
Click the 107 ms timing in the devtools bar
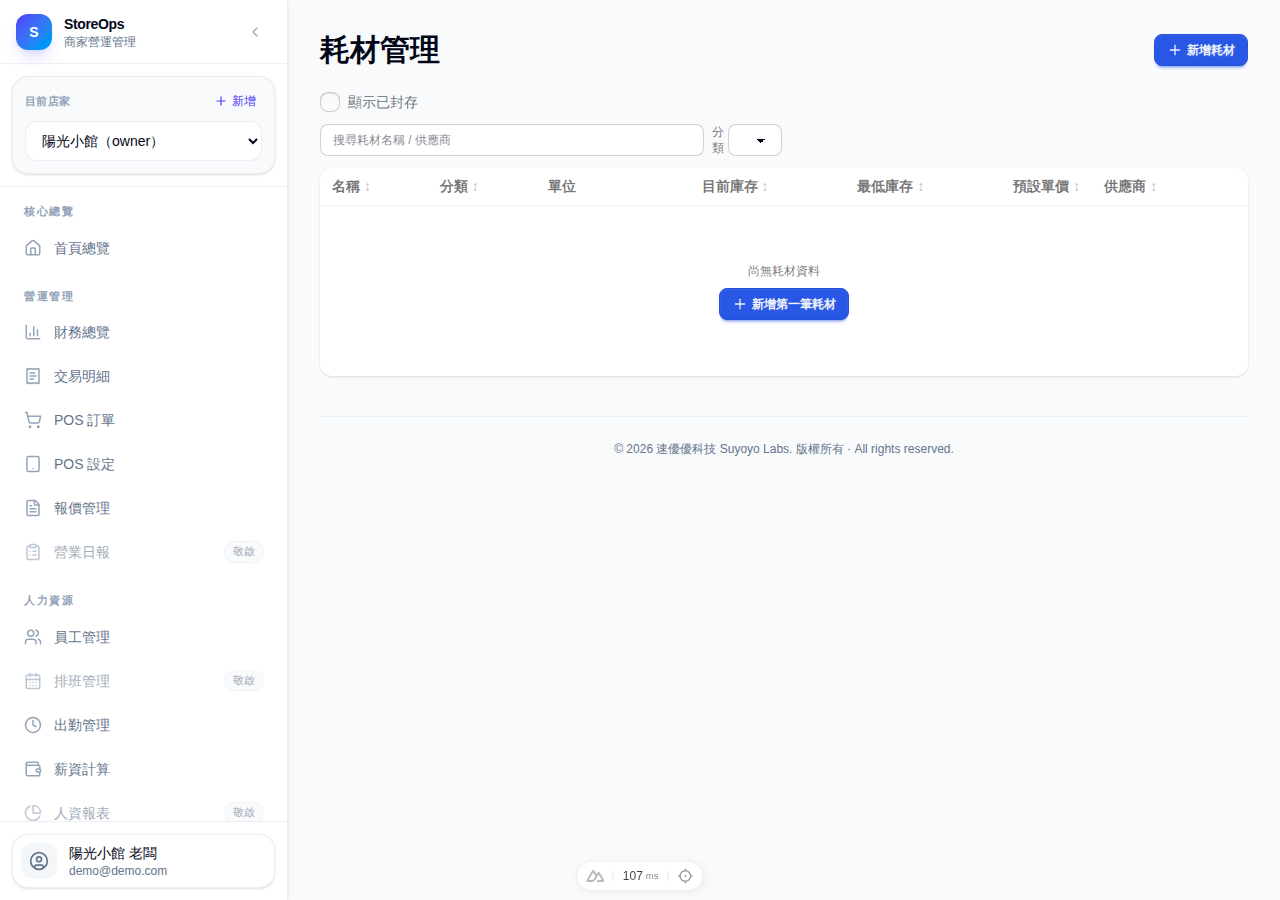click(x=640, y=876)
